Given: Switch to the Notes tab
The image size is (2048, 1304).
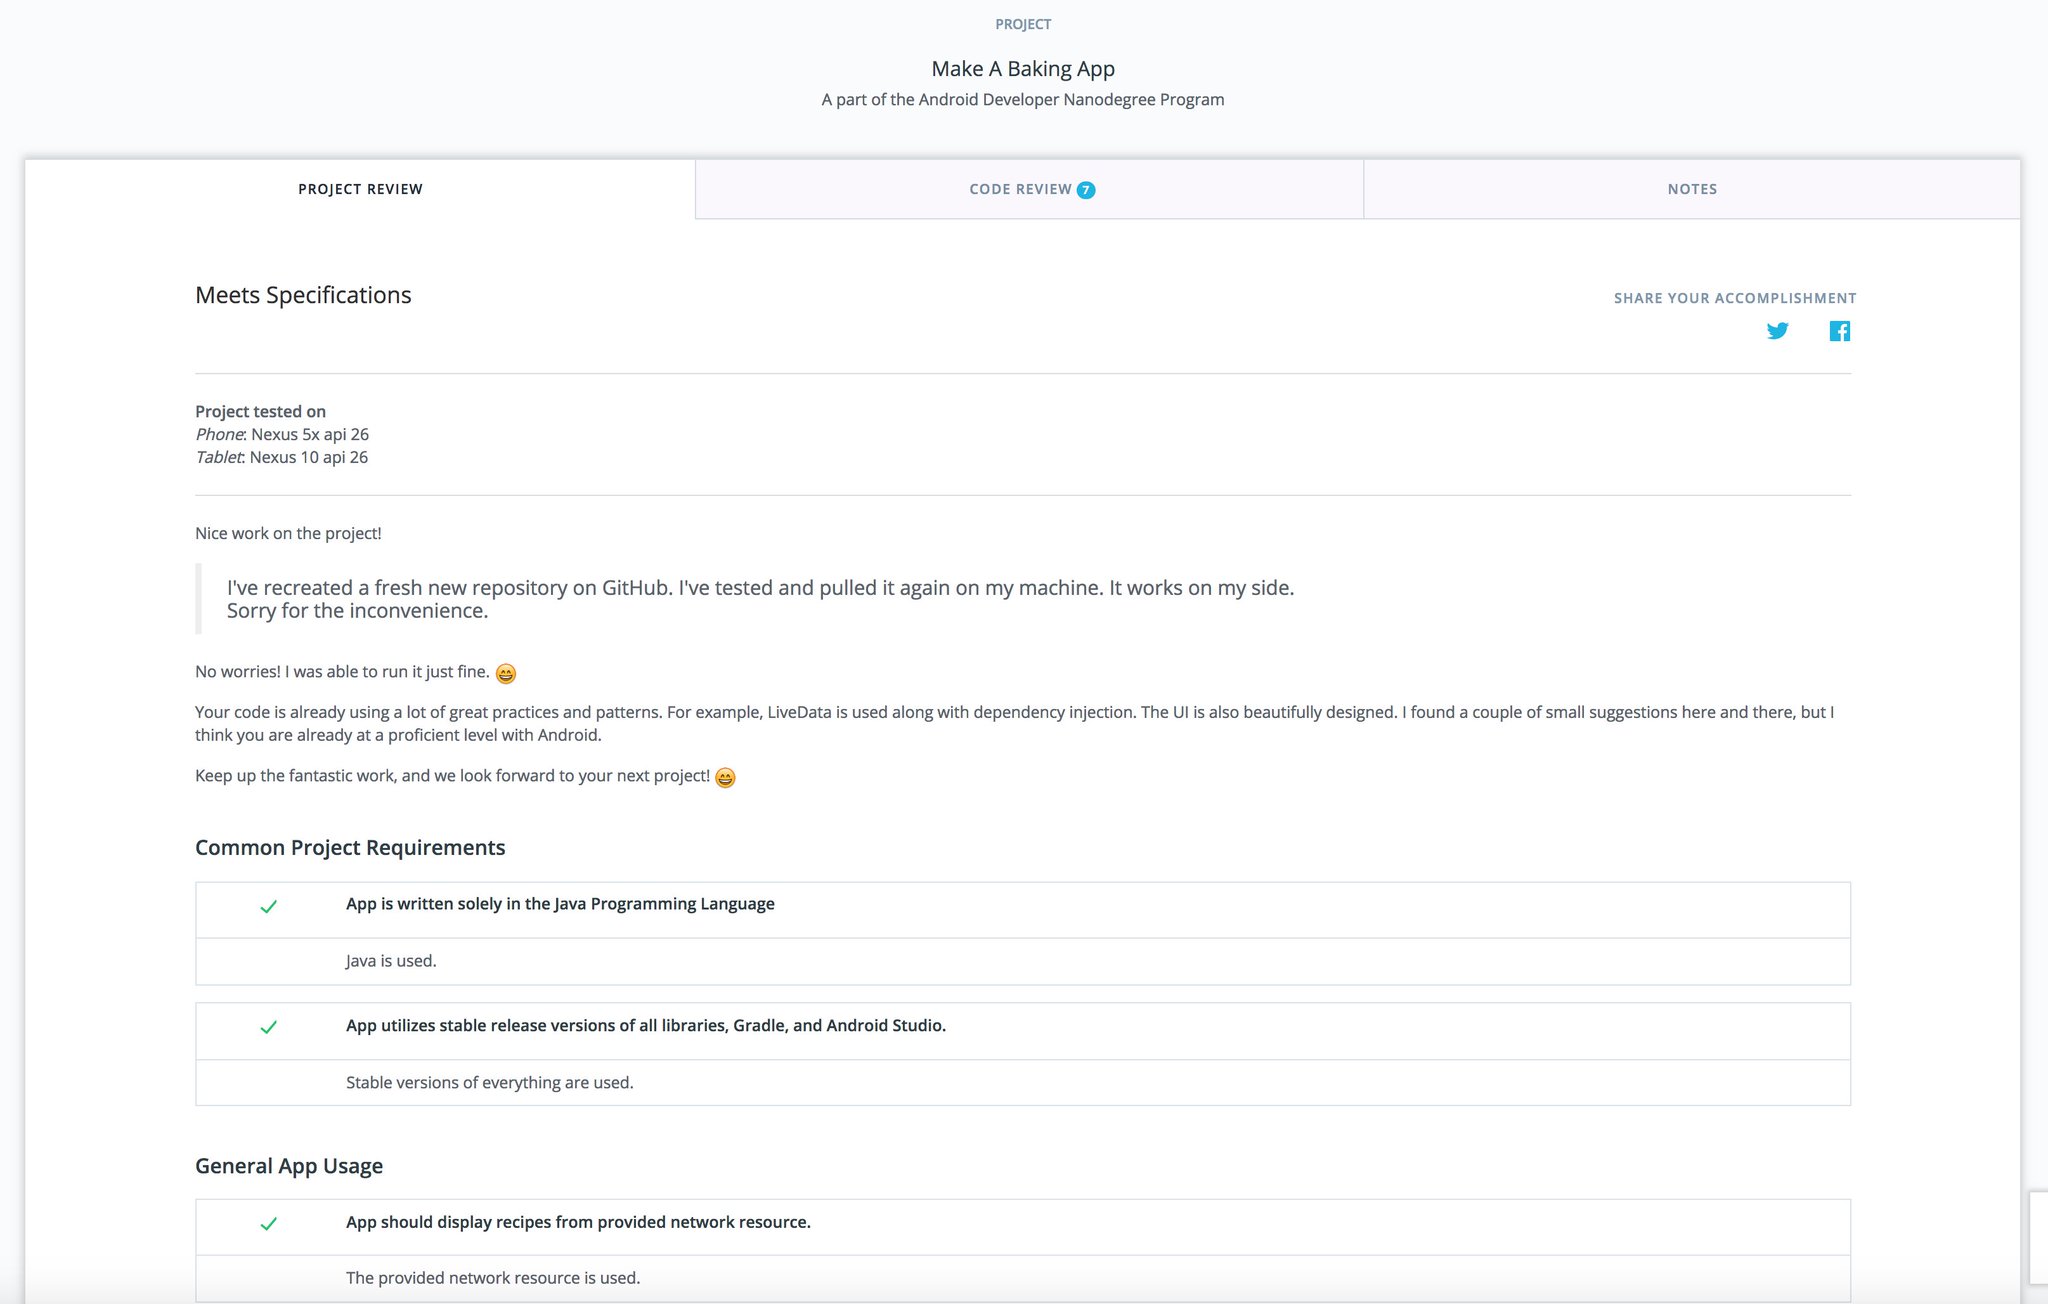Looking at the screenshot, I should 1692,189.
